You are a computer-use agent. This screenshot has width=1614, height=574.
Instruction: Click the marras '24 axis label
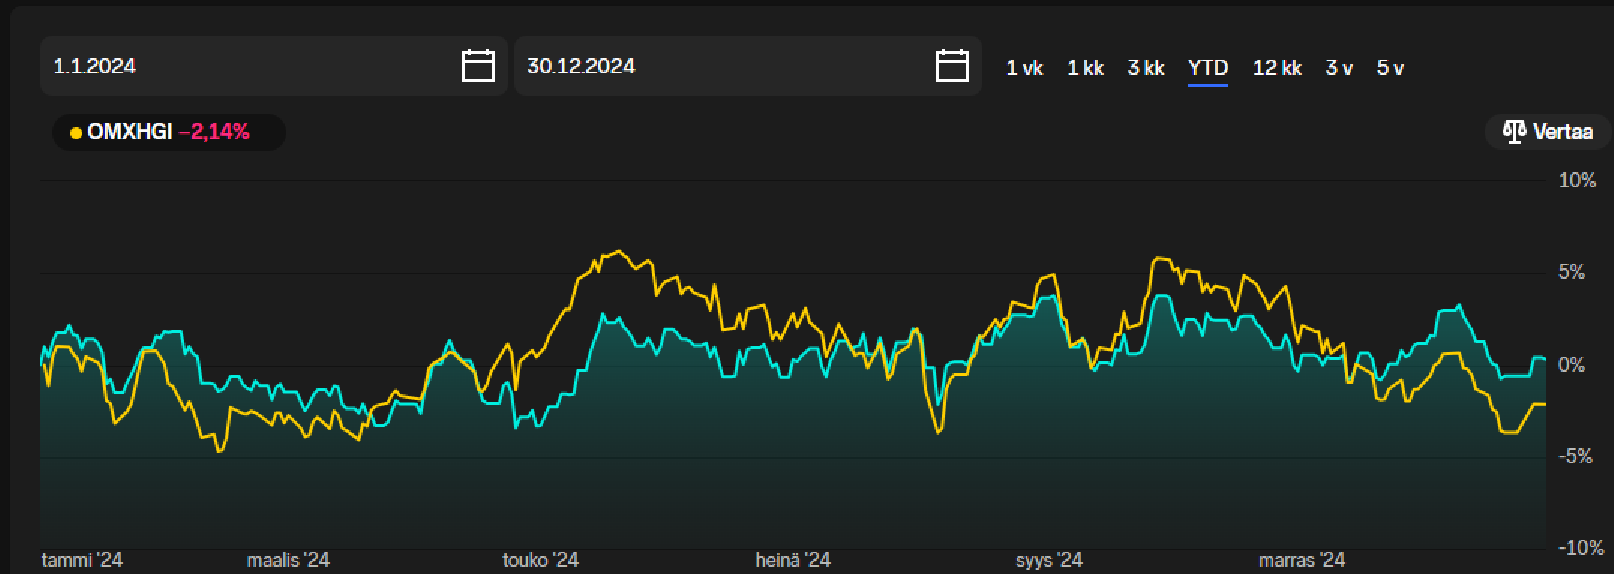(x=1302, y=560)
